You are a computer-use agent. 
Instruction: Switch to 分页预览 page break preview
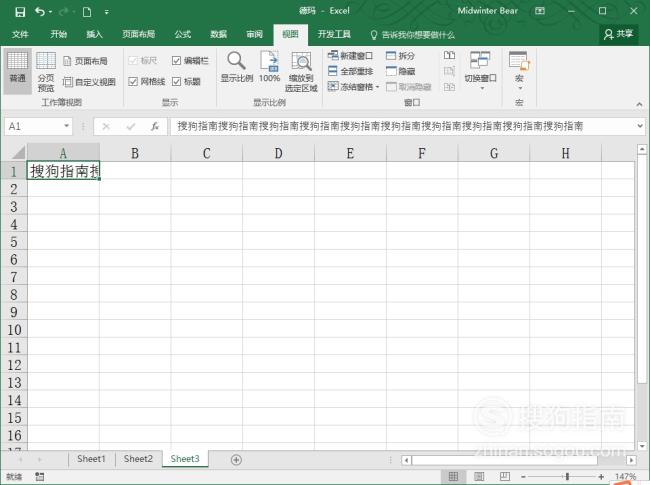click(x=46, y=72)
